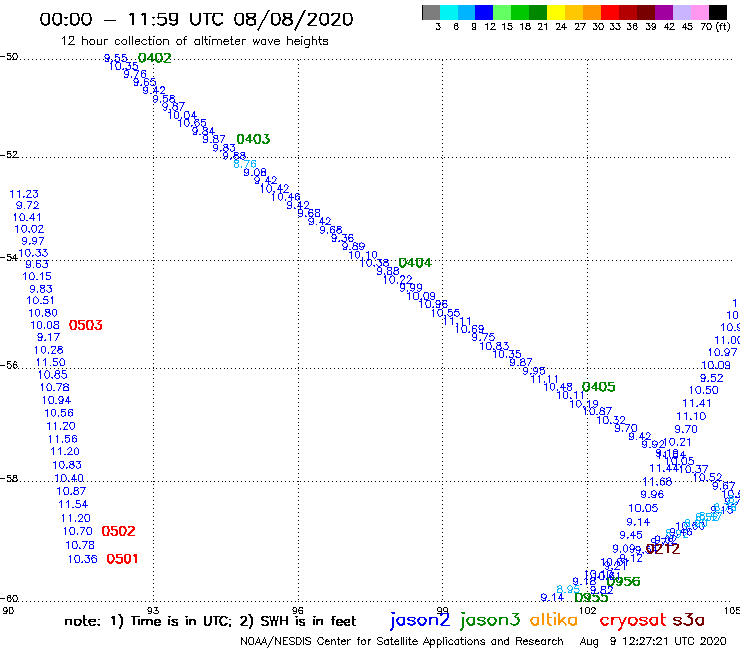Select the altika satellite legend label

[x=554, y=619]
